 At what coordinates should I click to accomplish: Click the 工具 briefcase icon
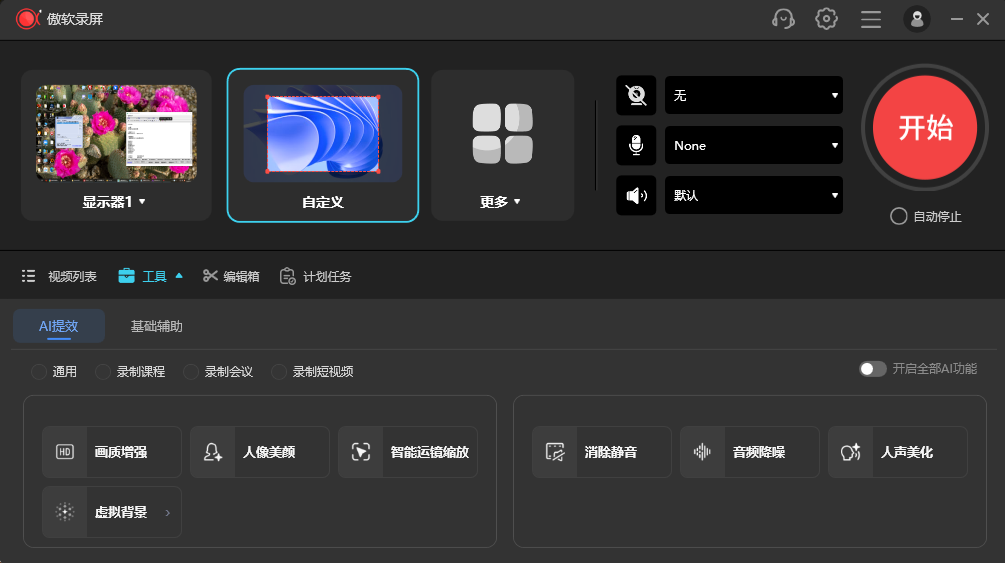click(126, 276)
